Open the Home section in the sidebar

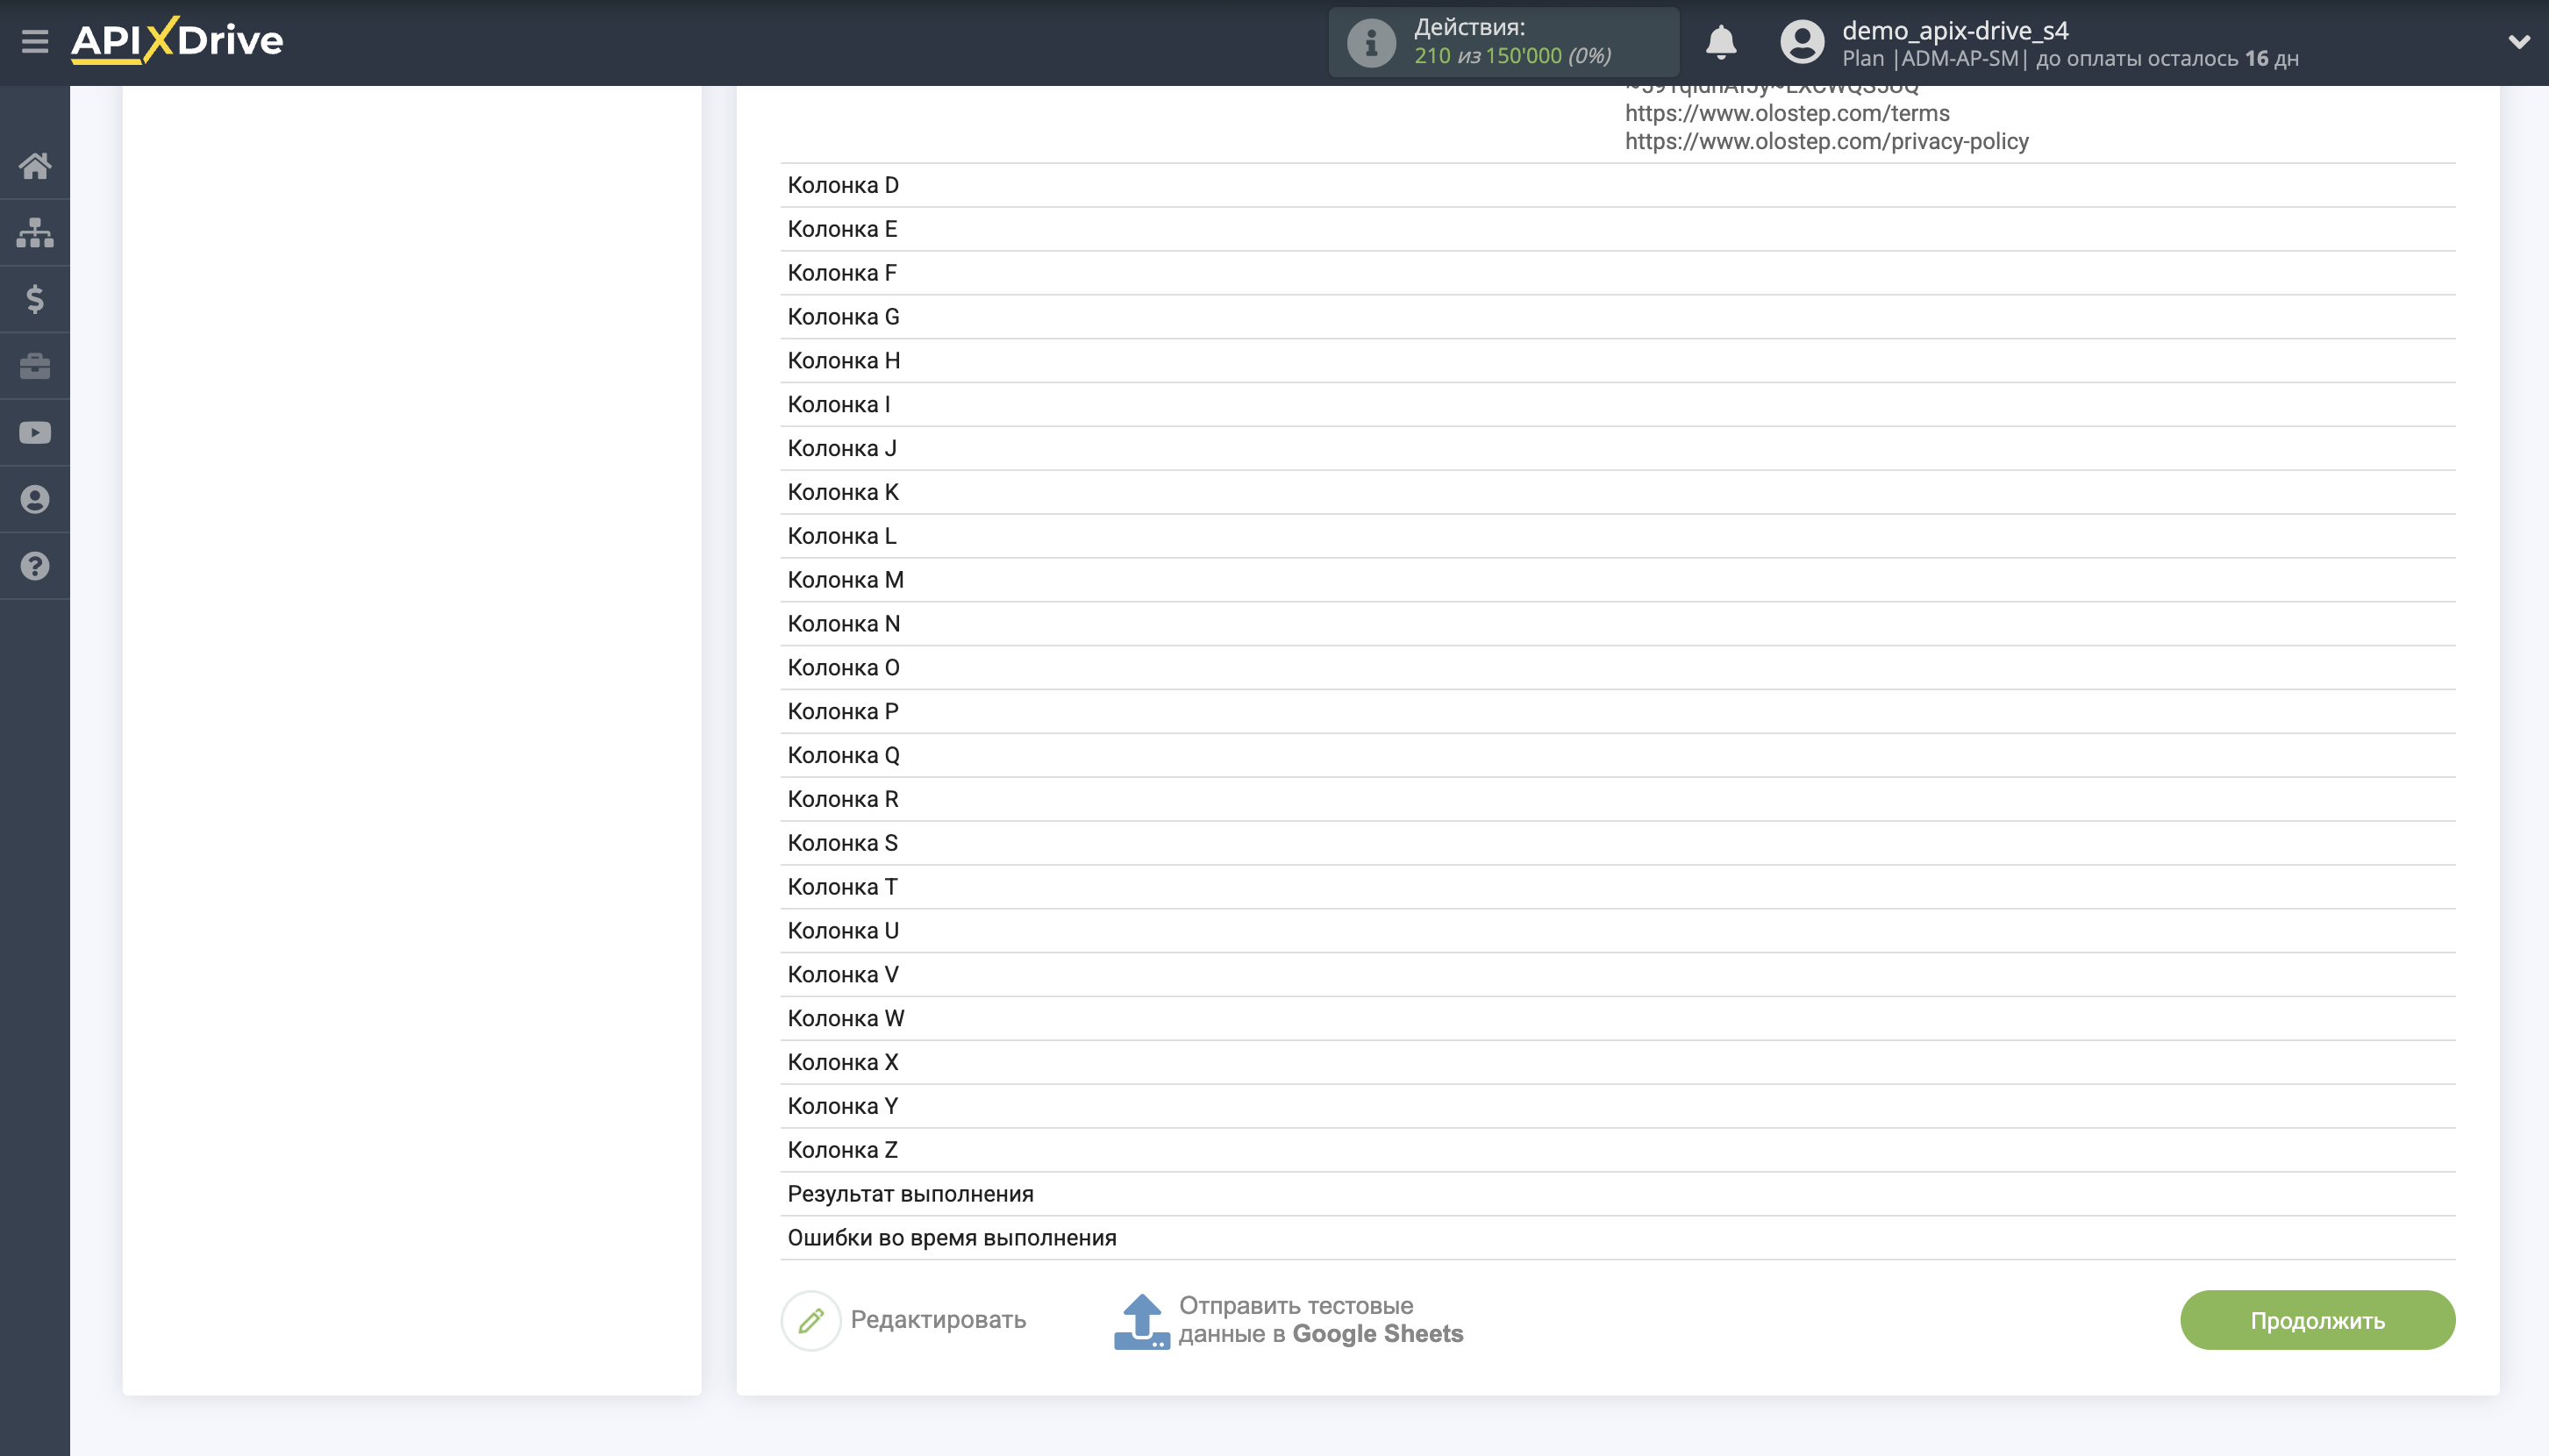click(36, 165)
